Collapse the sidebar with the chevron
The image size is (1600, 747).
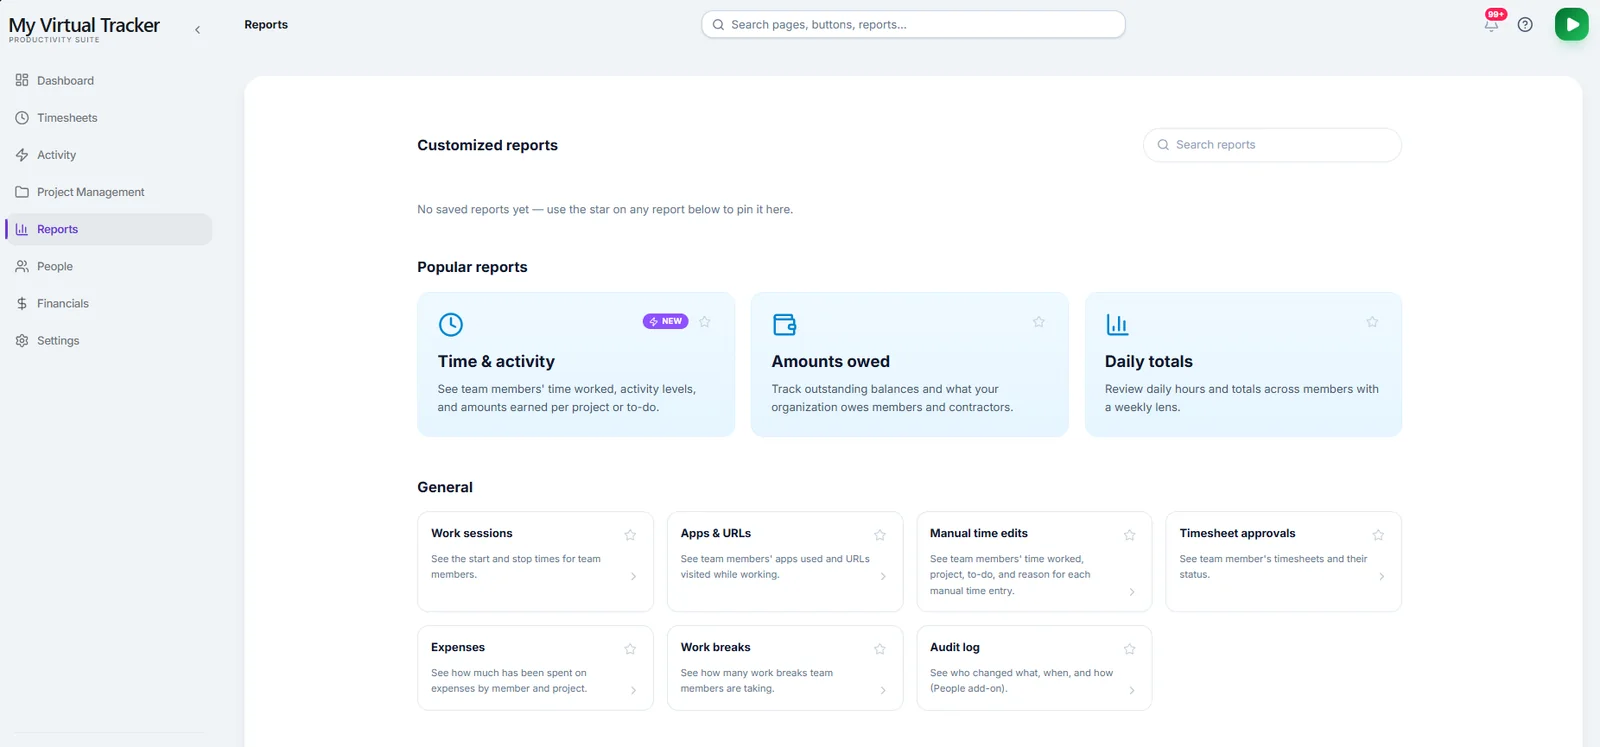197,30
